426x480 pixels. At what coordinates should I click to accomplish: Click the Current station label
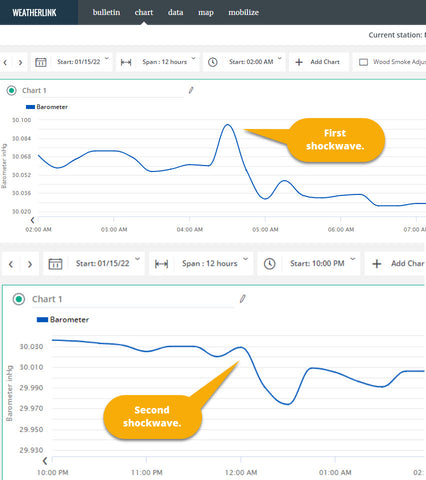tap(397, 35)
